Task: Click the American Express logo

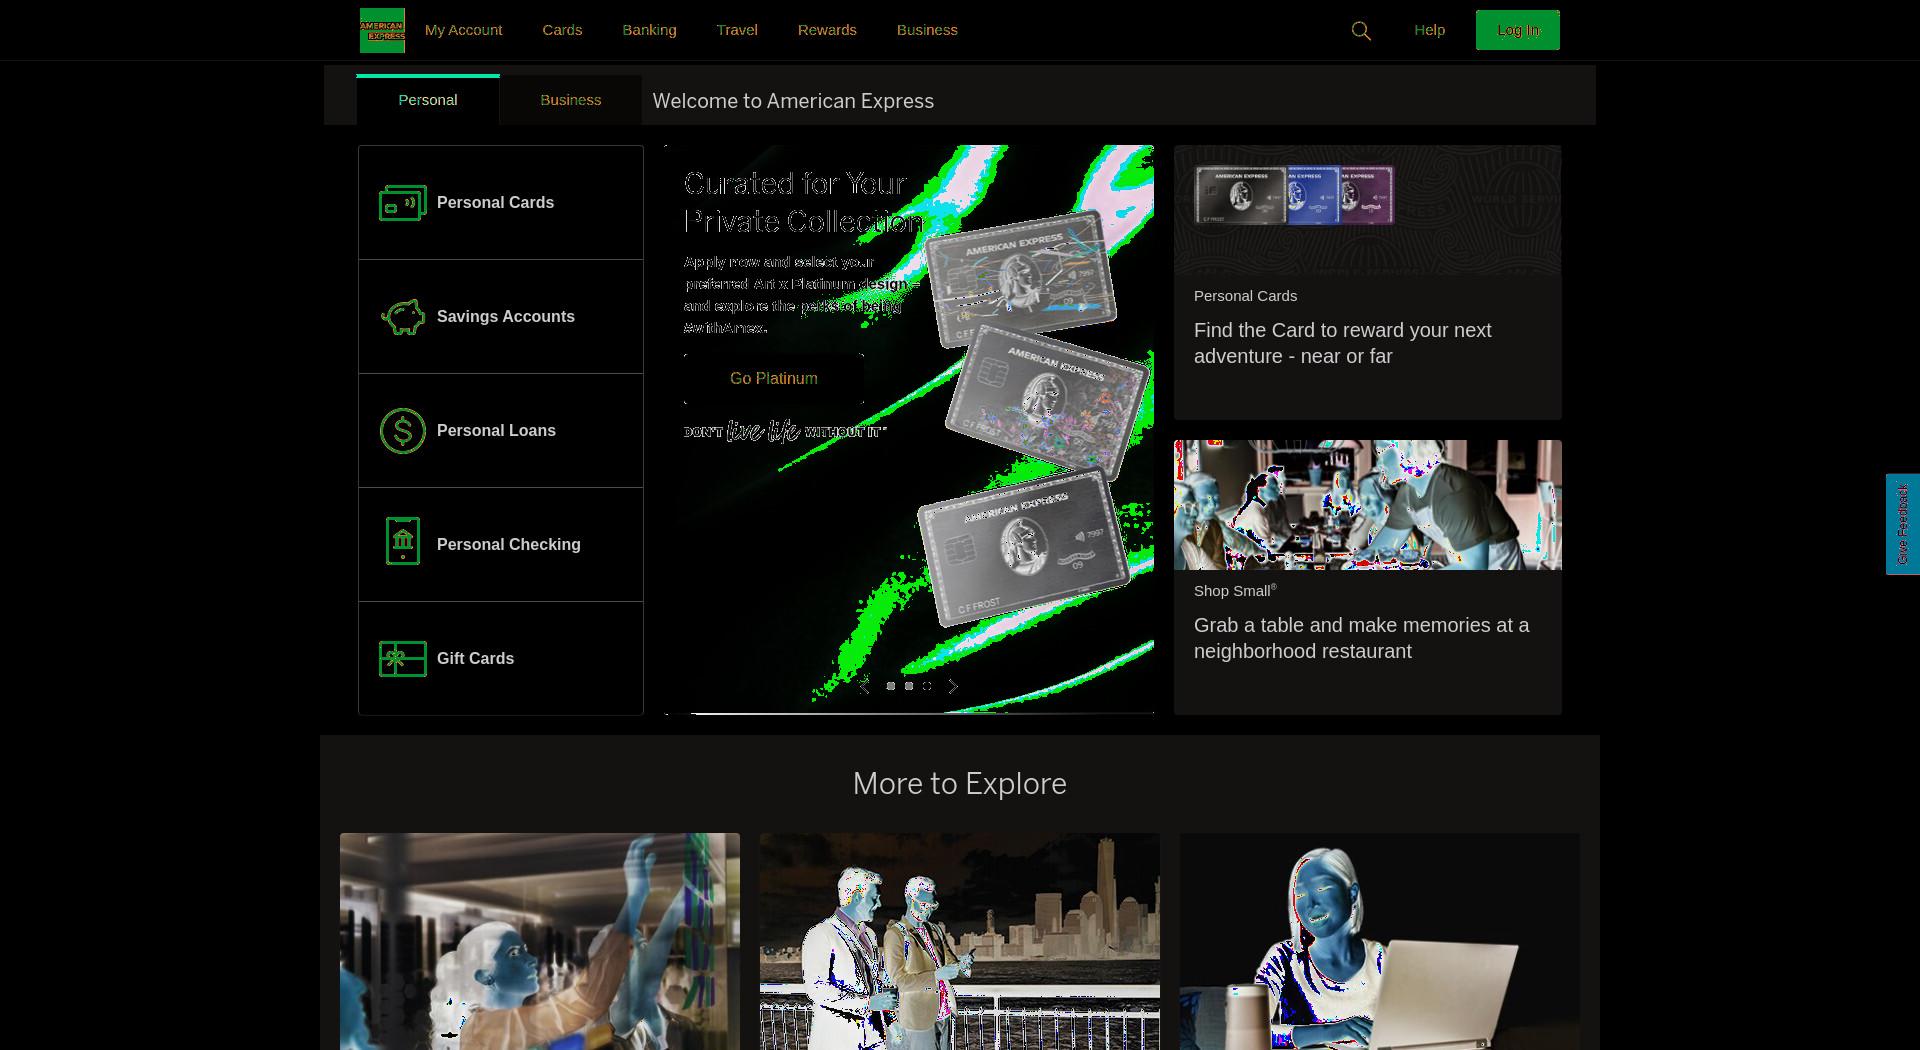Action: (x=382, y=30)
